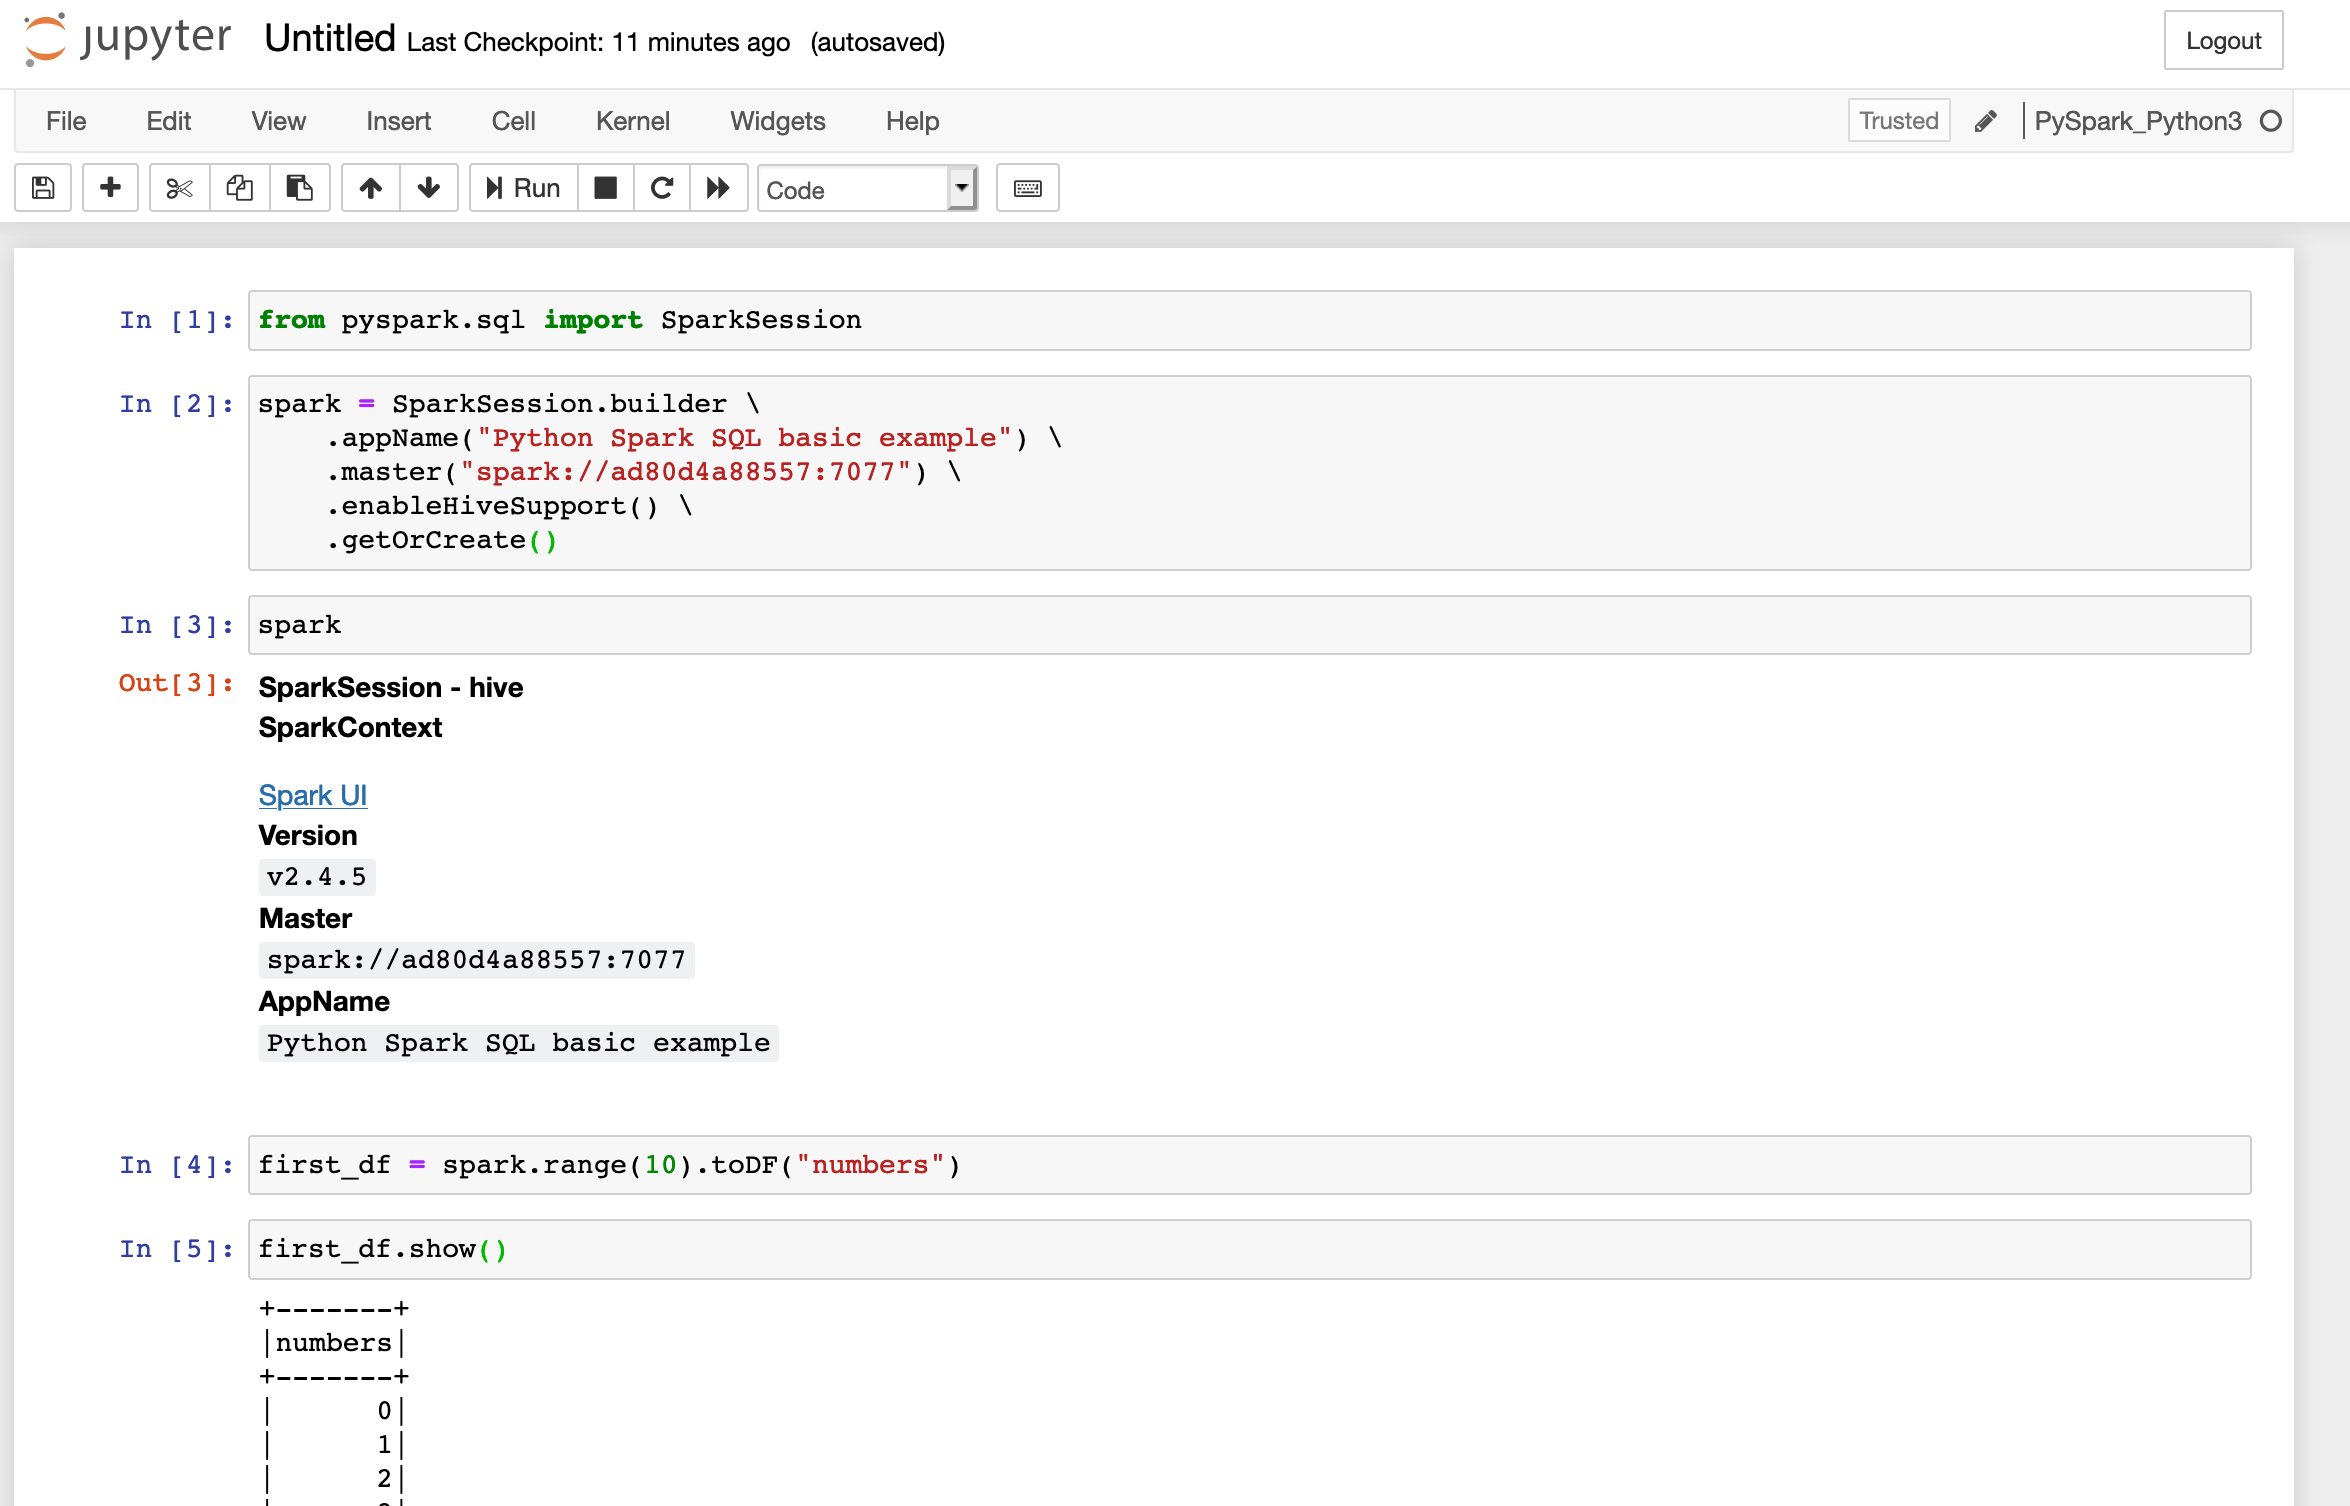Open the cell type Code dropdown
The width and height of the screenshot is (2350, 1506).
(x=866, y=189)
